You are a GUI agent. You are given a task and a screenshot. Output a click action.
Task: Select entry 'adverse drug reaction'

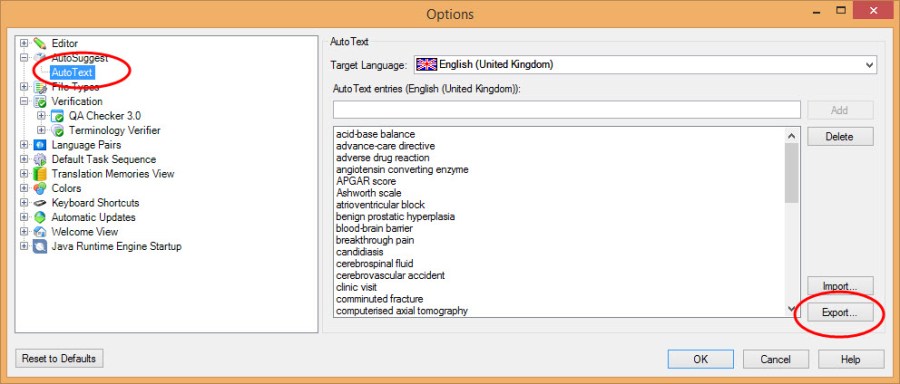(382, 158)
